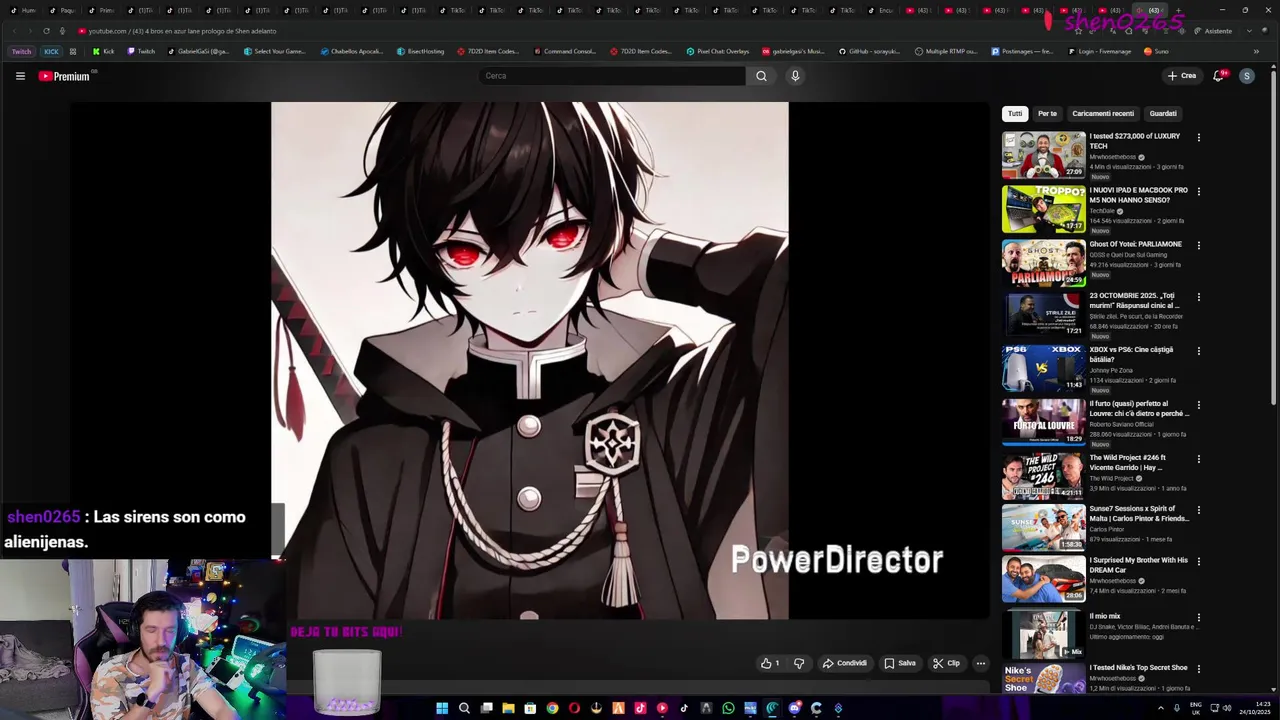
Task: Open Task View on the taskbar
Action: pyautogui.click(x=486, y=708)
